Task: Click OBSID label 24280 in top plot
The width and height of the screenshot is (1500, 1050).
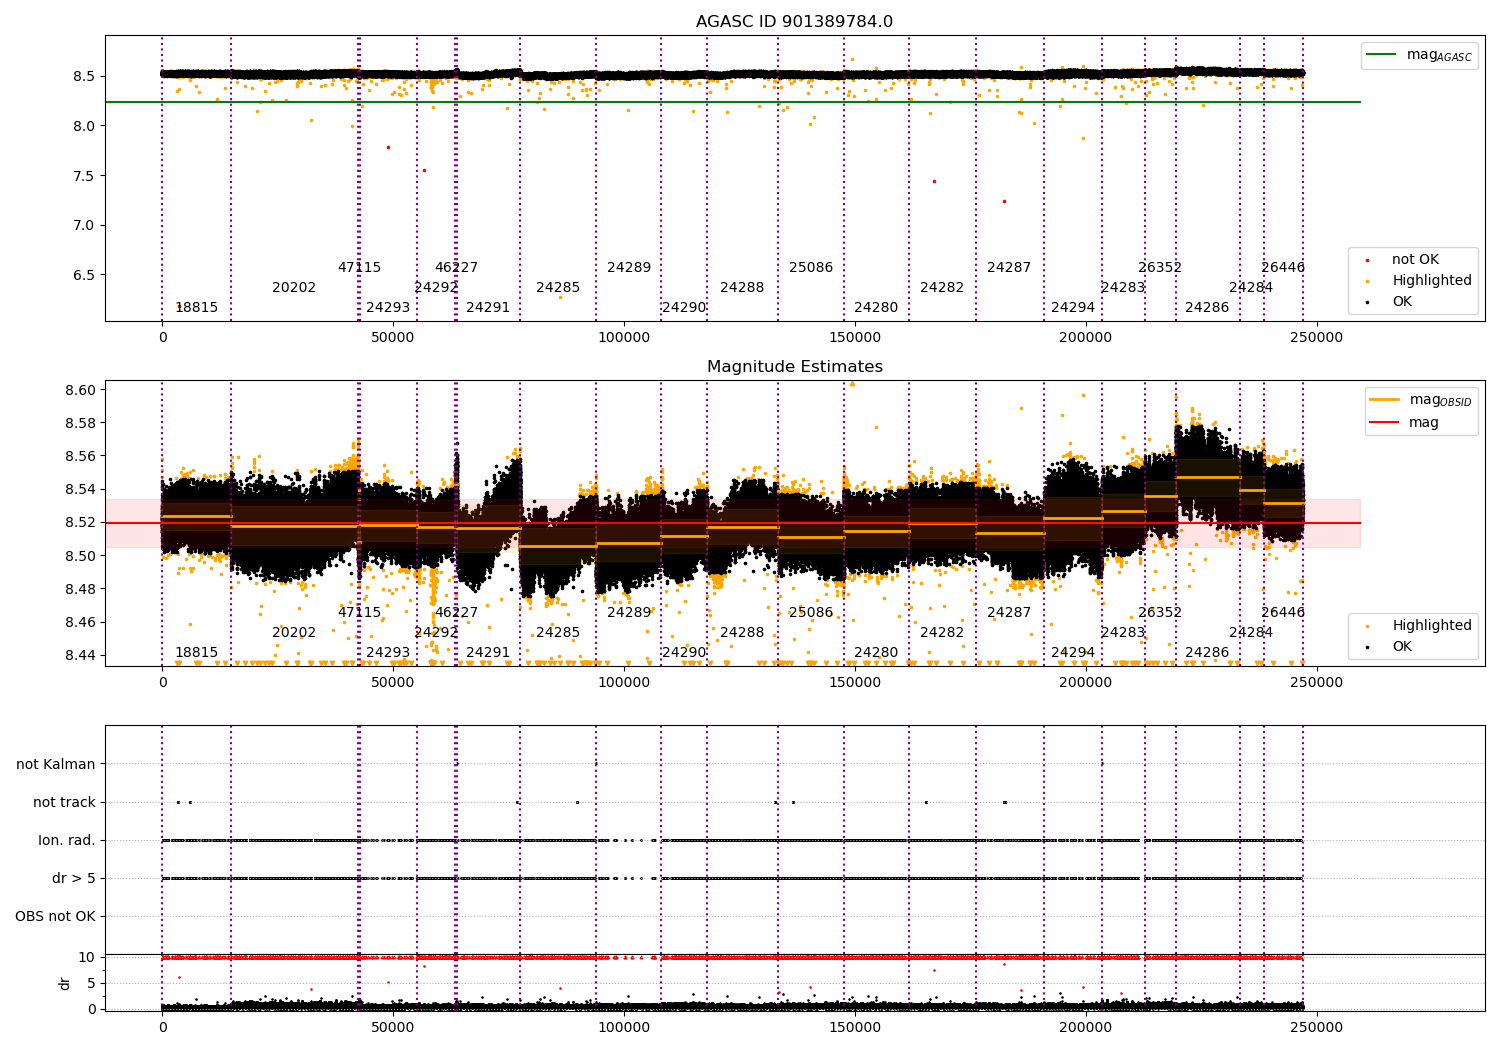Action: pyautogui.click(x=876, y=308)
